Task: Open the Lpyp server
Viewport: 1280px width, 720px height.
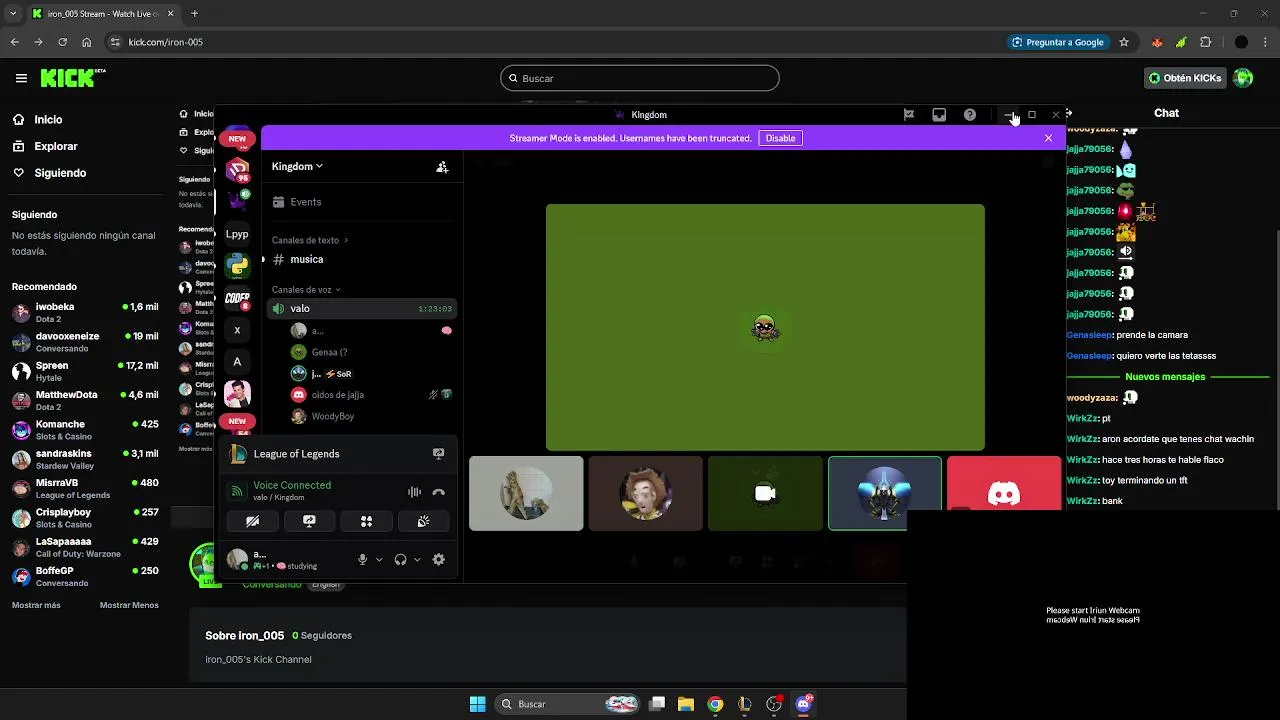Action: (237, 234)
